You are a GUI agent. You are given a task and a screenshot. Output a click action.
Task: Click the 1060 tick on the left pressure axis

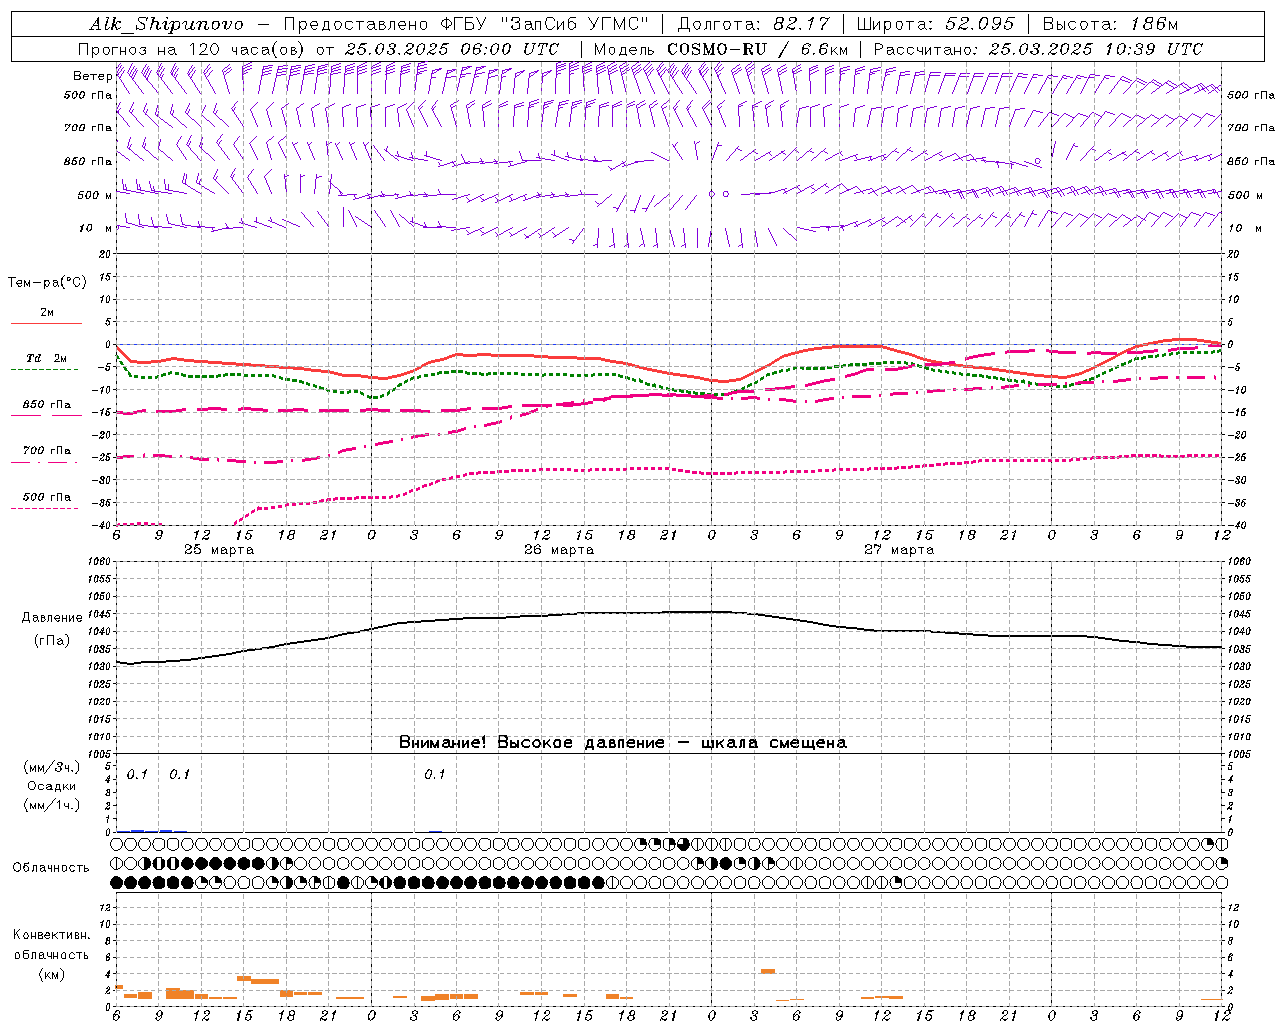100,562
